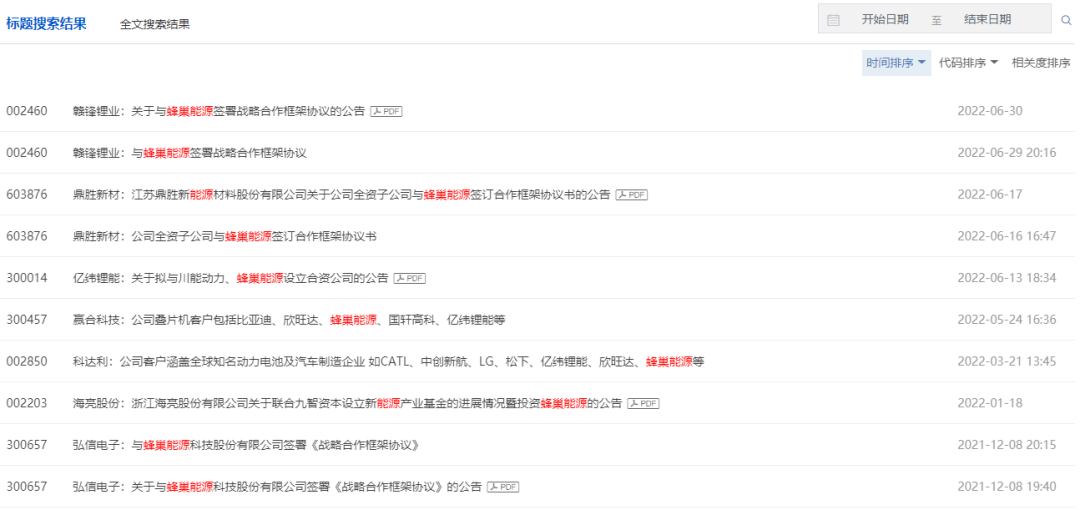
Task: Click the search magnifier icon
Action: coord(1066,20)
